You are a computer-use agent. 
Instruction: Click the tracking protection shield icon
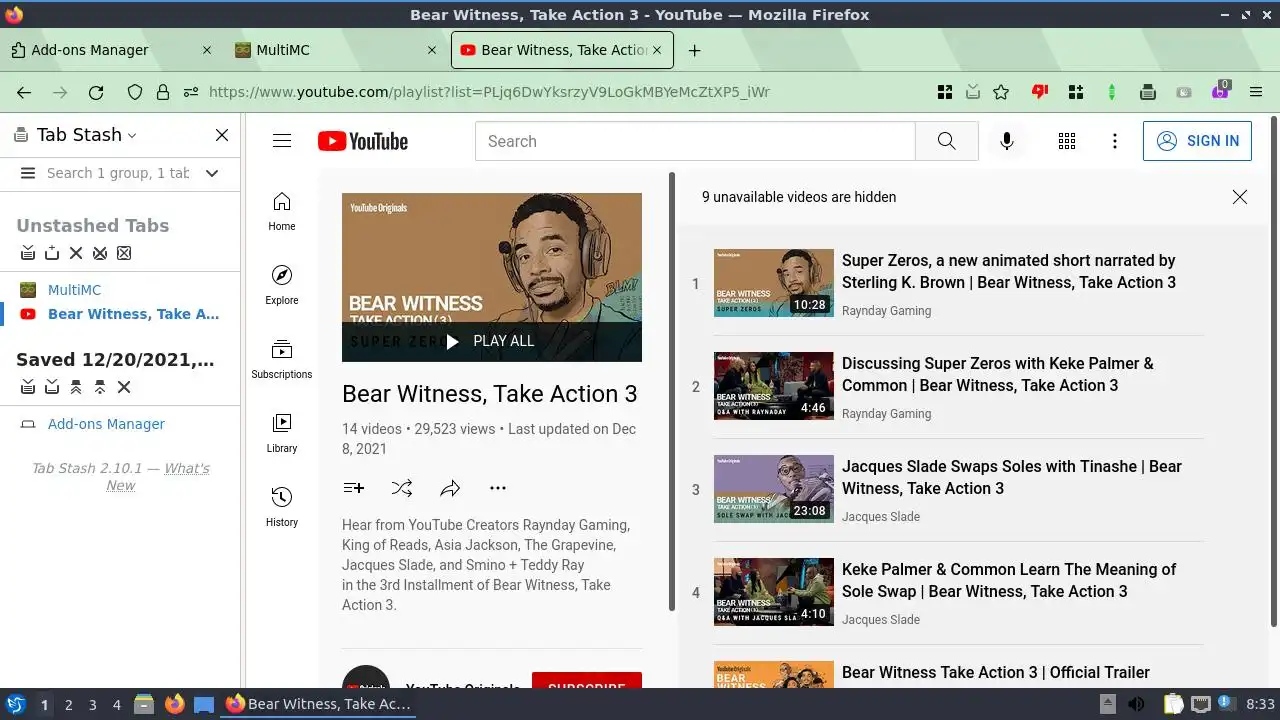[x=135, y=92]
